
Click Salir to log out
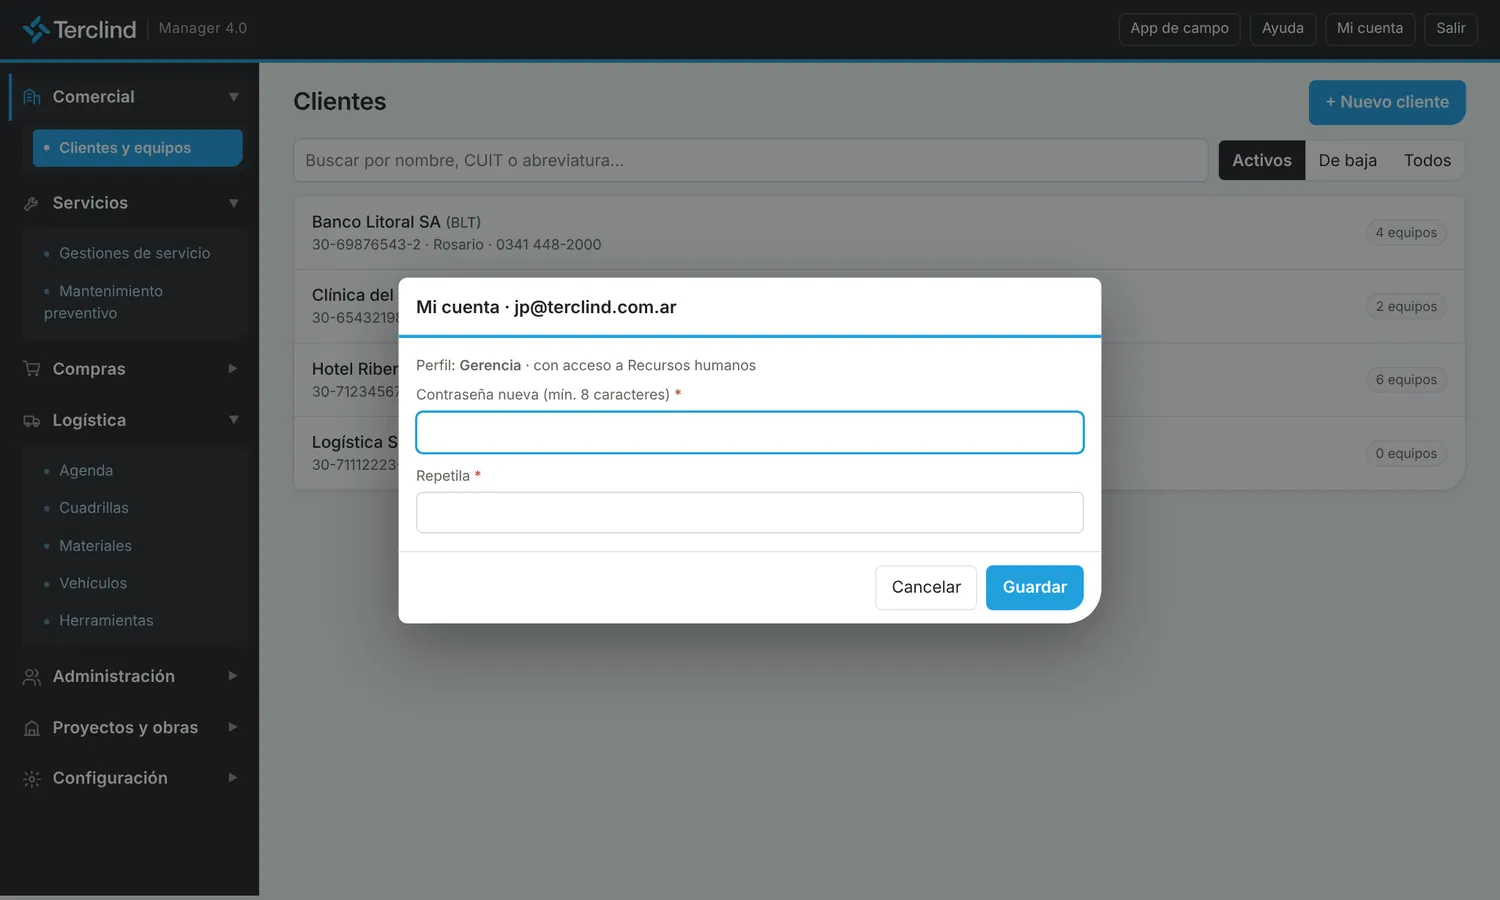coord(1451,29)
